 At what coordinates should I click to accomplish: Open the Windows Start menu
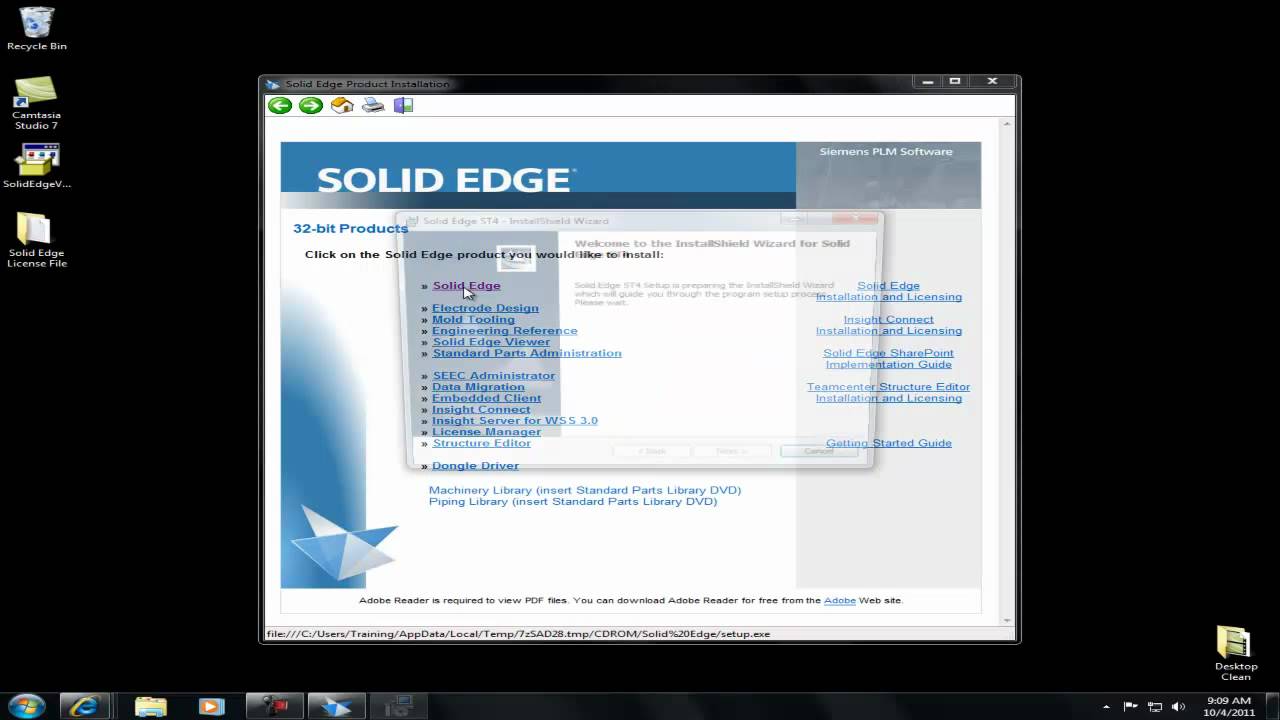pos(25,706)
